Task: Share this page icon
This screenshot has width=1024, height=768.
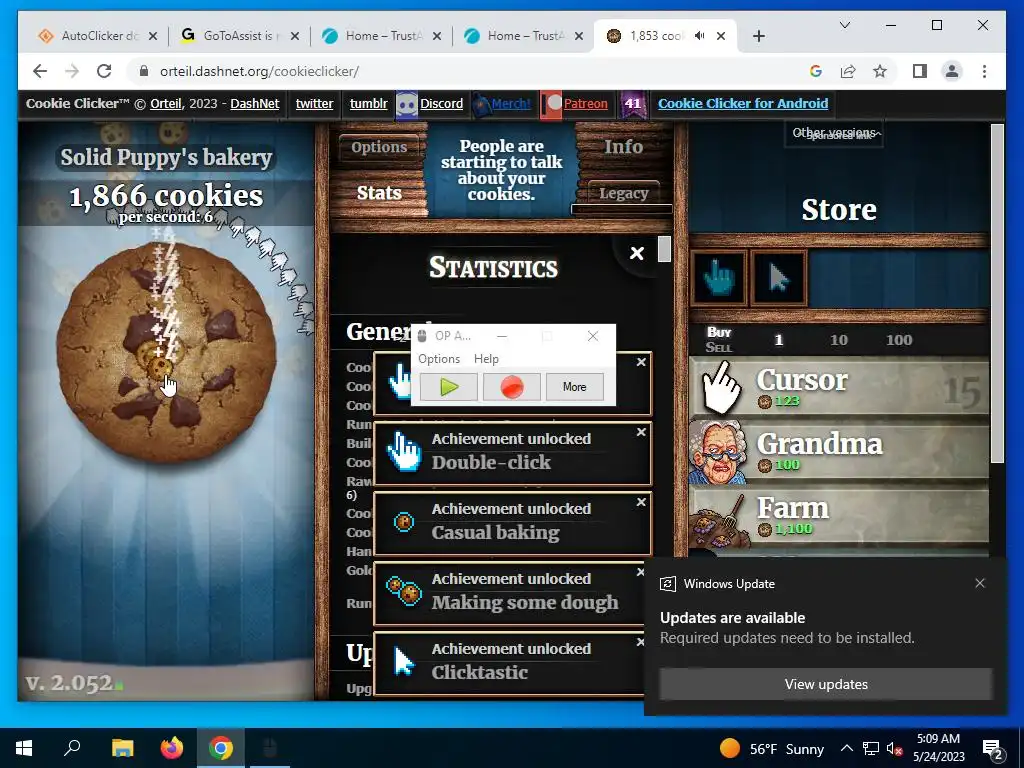Action: click(x=848, y=71)
